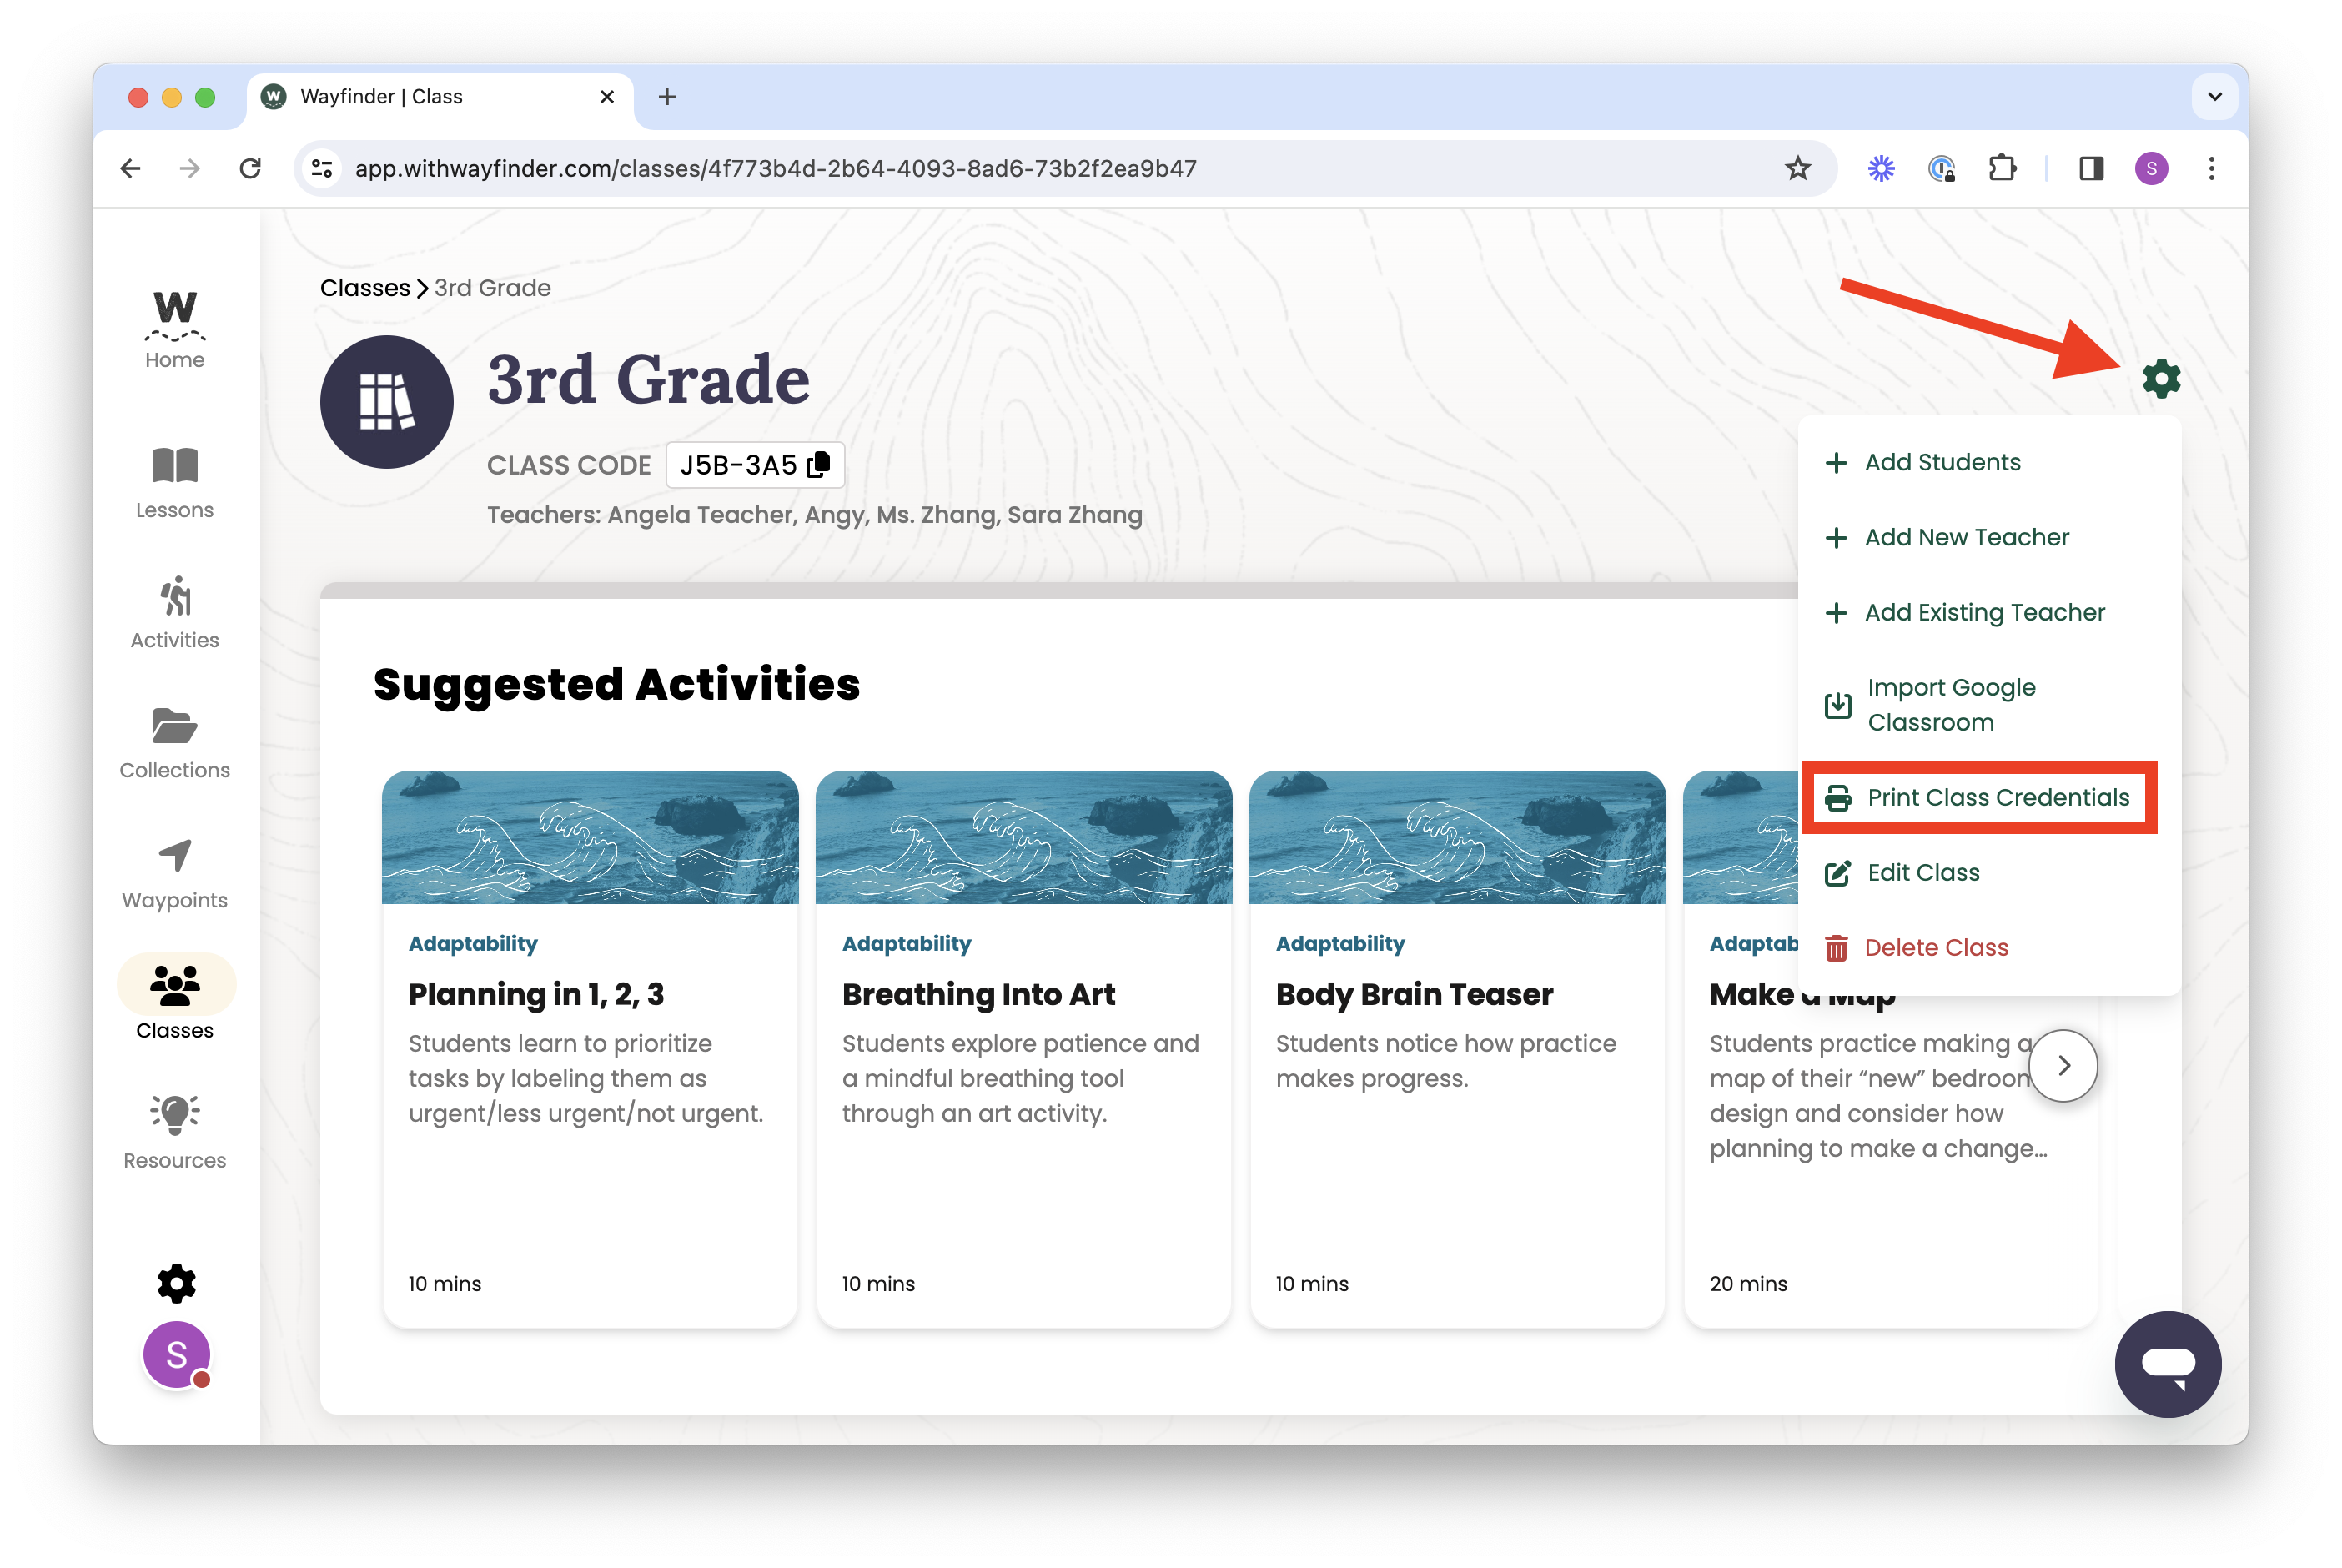Copy the class code J5B-3A5
2342x1568 pixels.
(x=818, y=464)
